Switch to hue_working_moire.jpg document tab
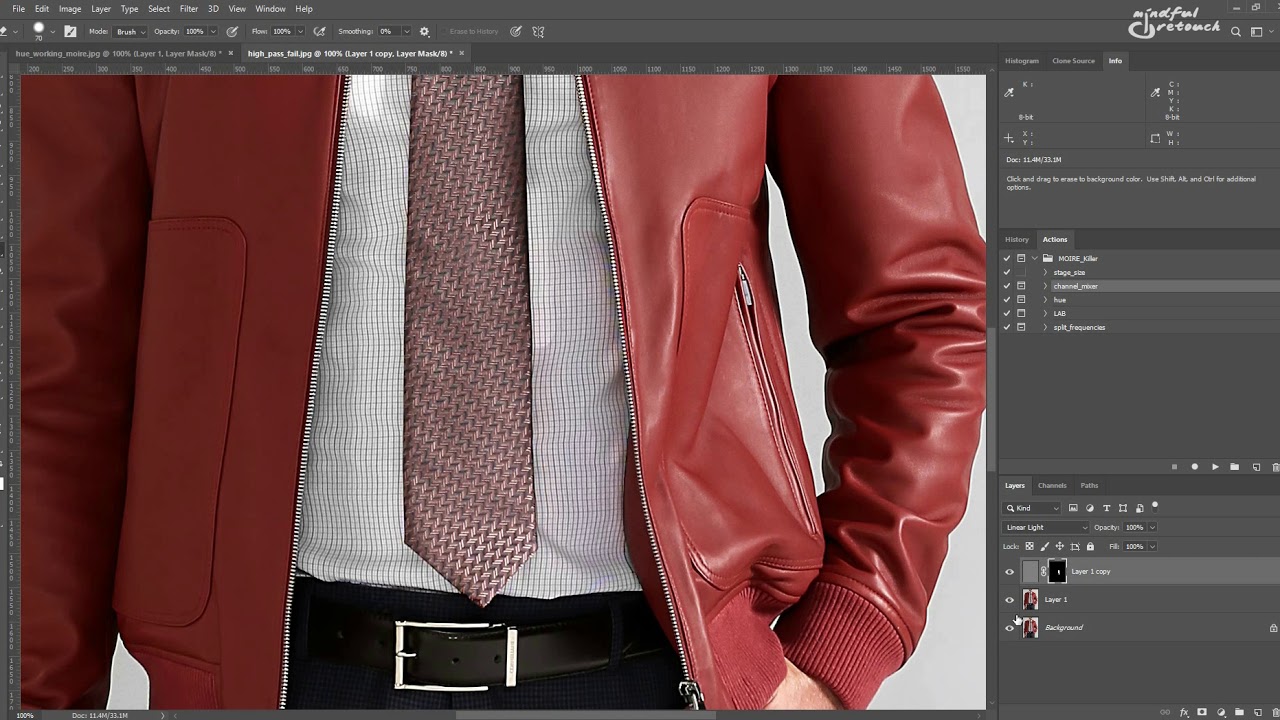The height and width of the screenshot is (720, 1280). tap(120, 53)
